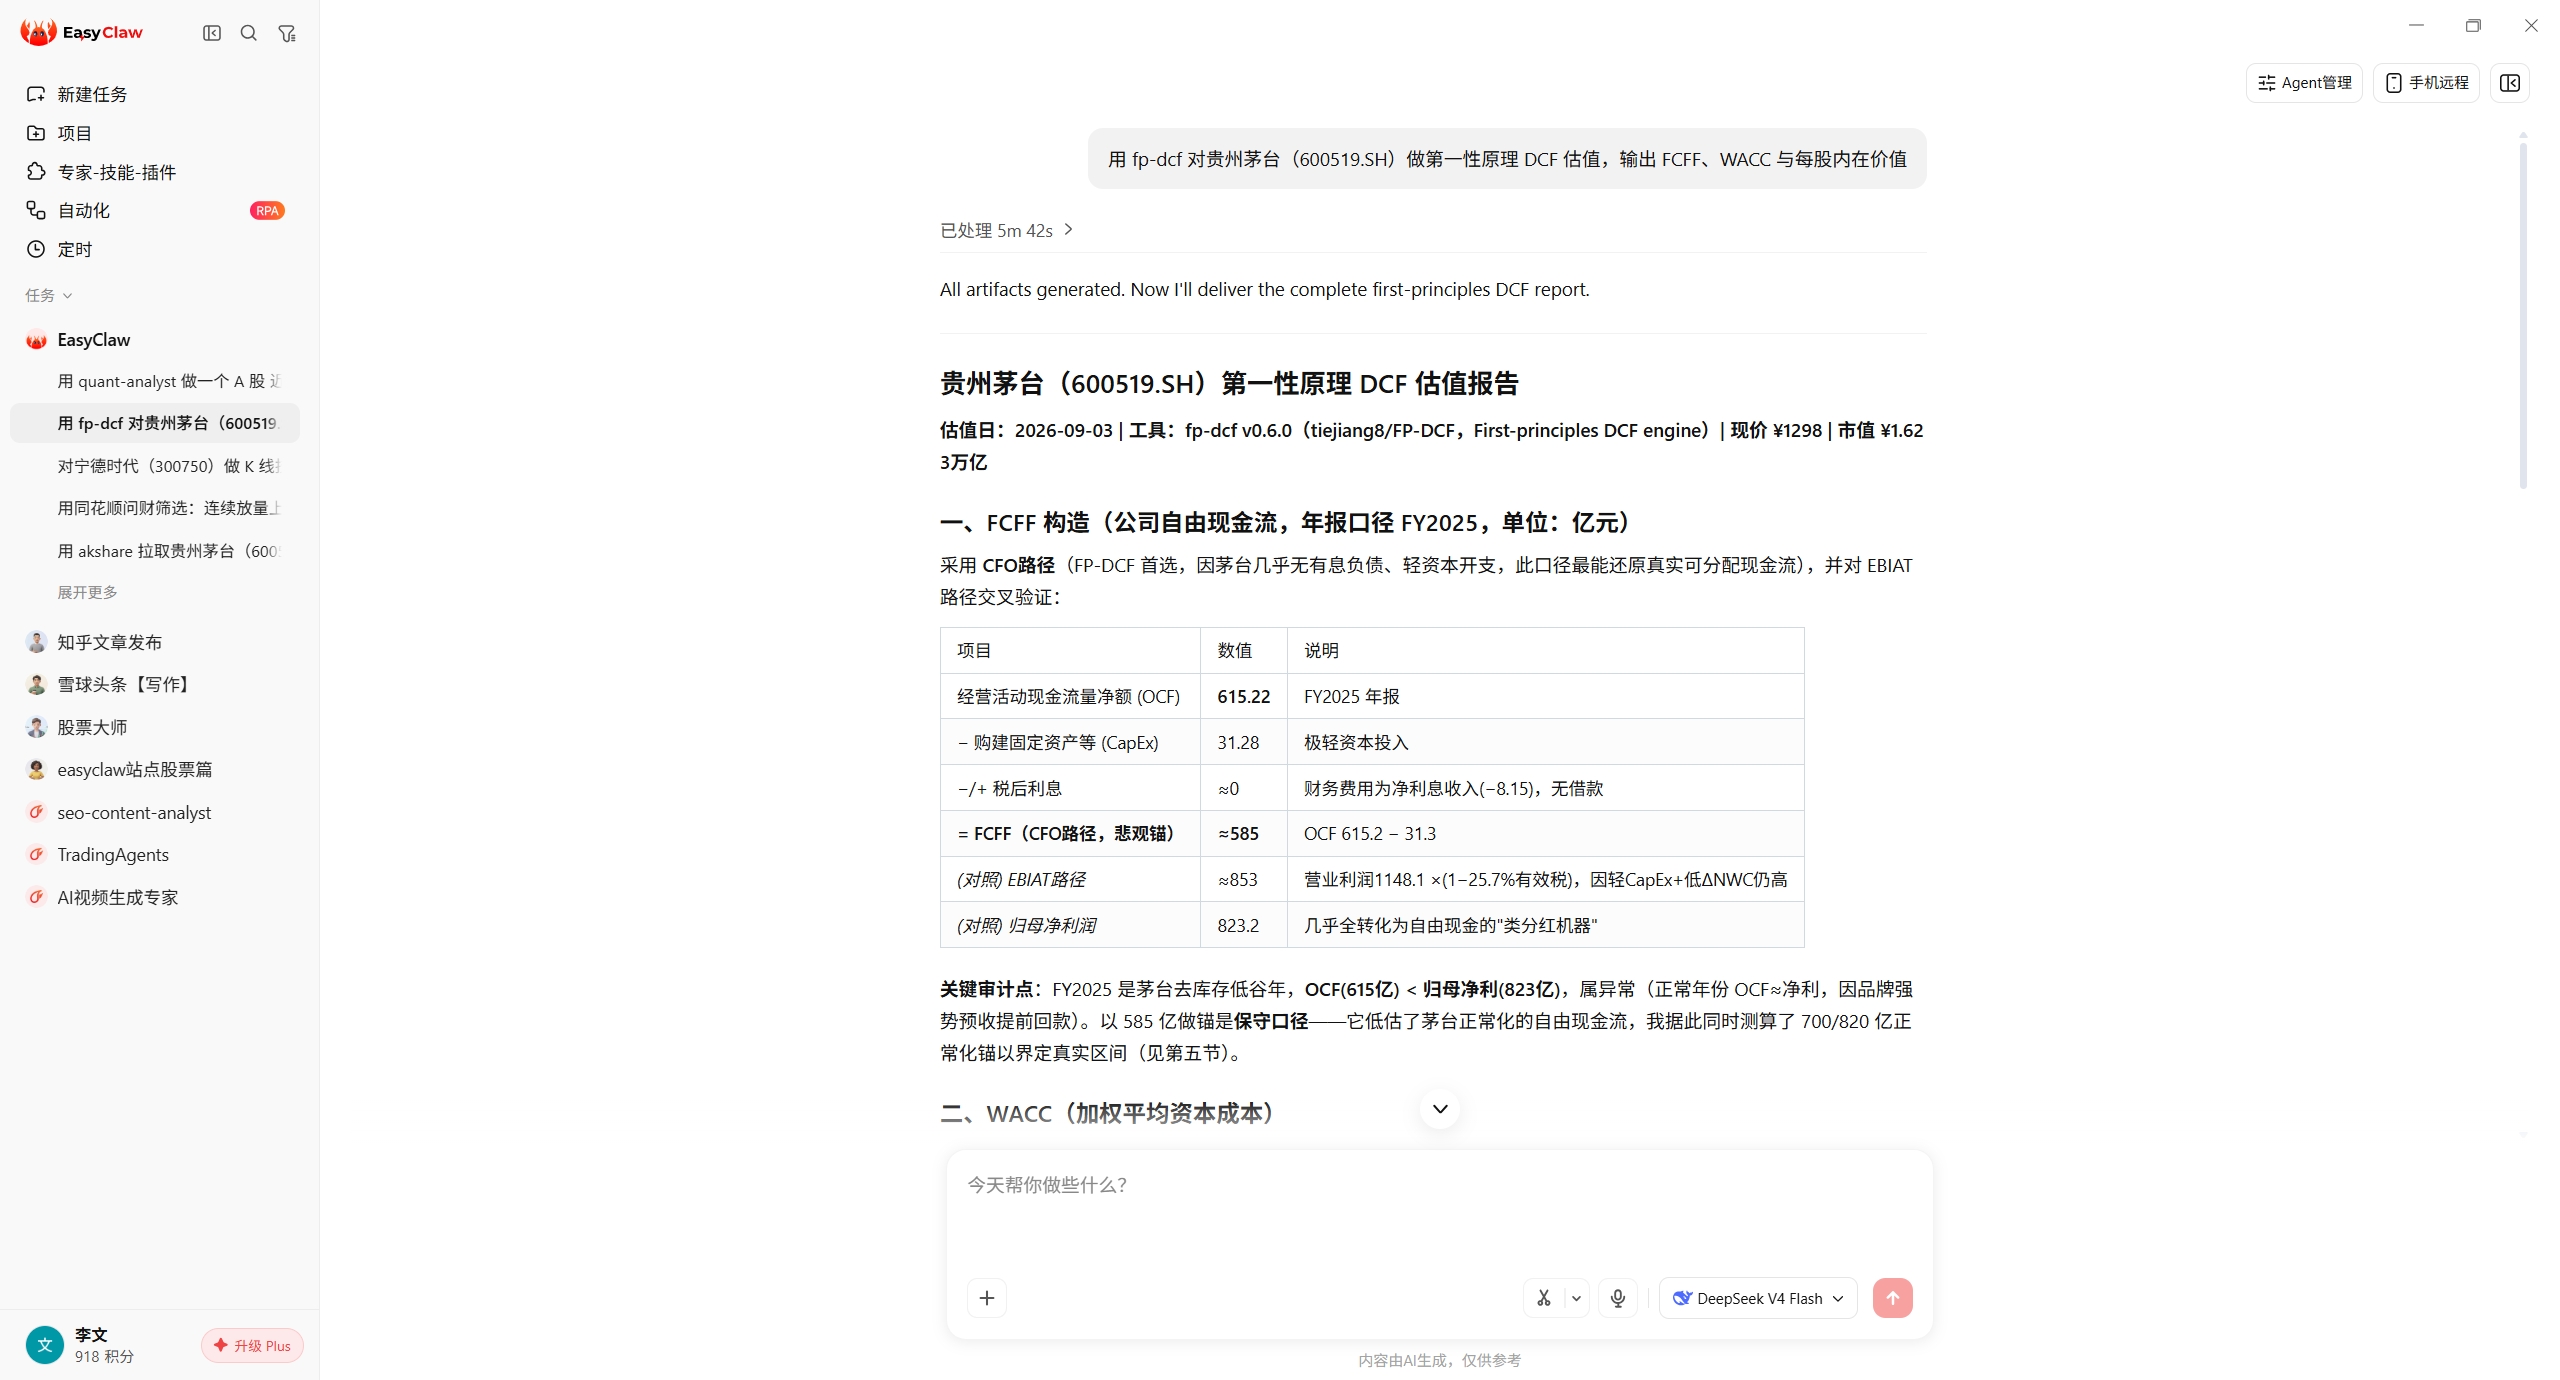Screen dimensions: 2560x1380
Task: Open task 用 akshare 拉取贵州茅台
Action: pyautogui.click(x=155, y=551)
